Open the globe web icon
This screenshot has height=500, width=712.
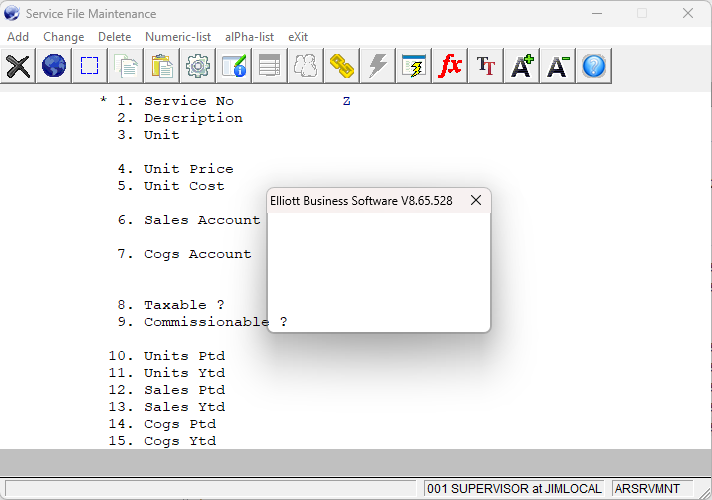(54, 67)
